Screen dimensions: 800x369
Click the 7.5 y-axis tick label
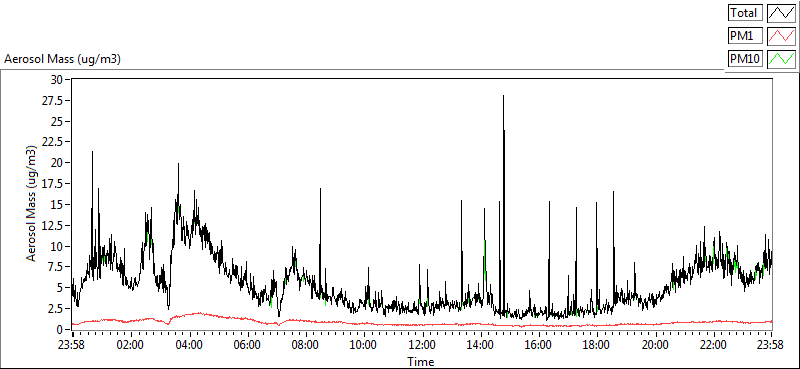coord(56,267)
